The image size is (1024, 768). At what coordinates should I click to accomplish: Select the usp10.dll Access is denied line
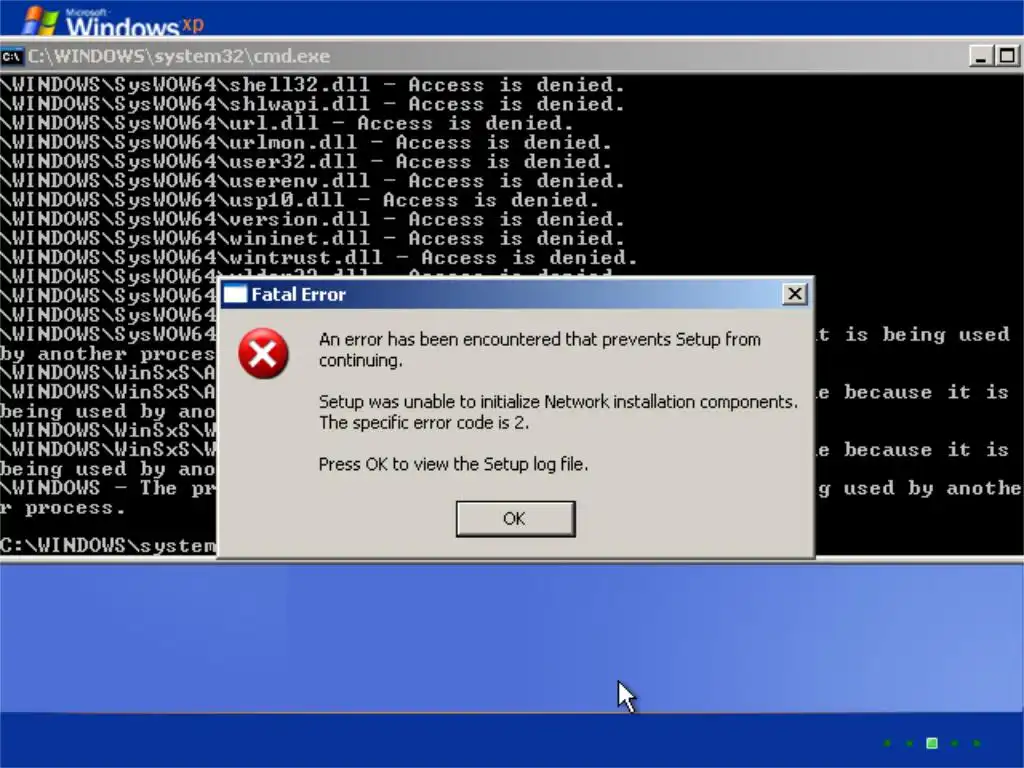pos(299,200)
